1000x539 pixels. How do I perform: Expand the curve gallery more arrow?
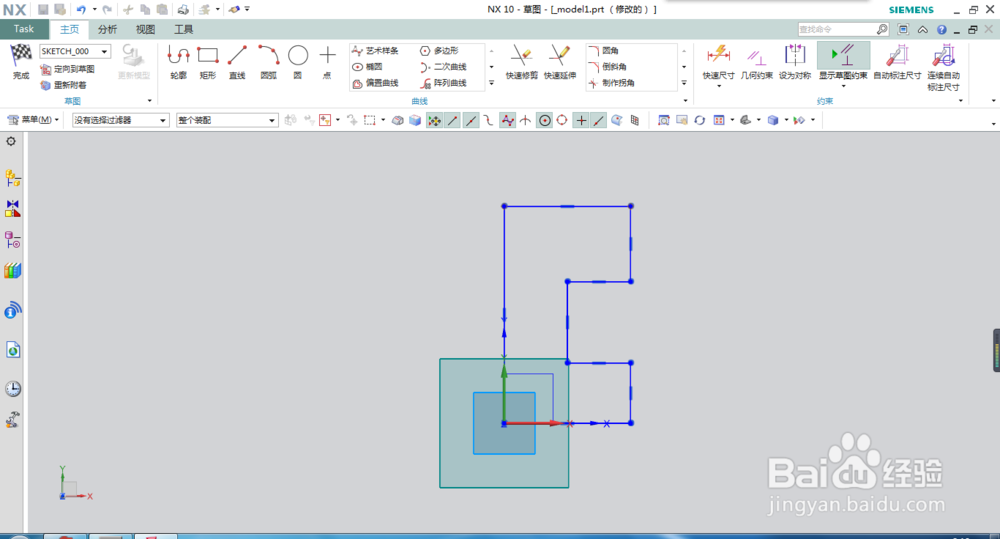click(x=491, y=83)
